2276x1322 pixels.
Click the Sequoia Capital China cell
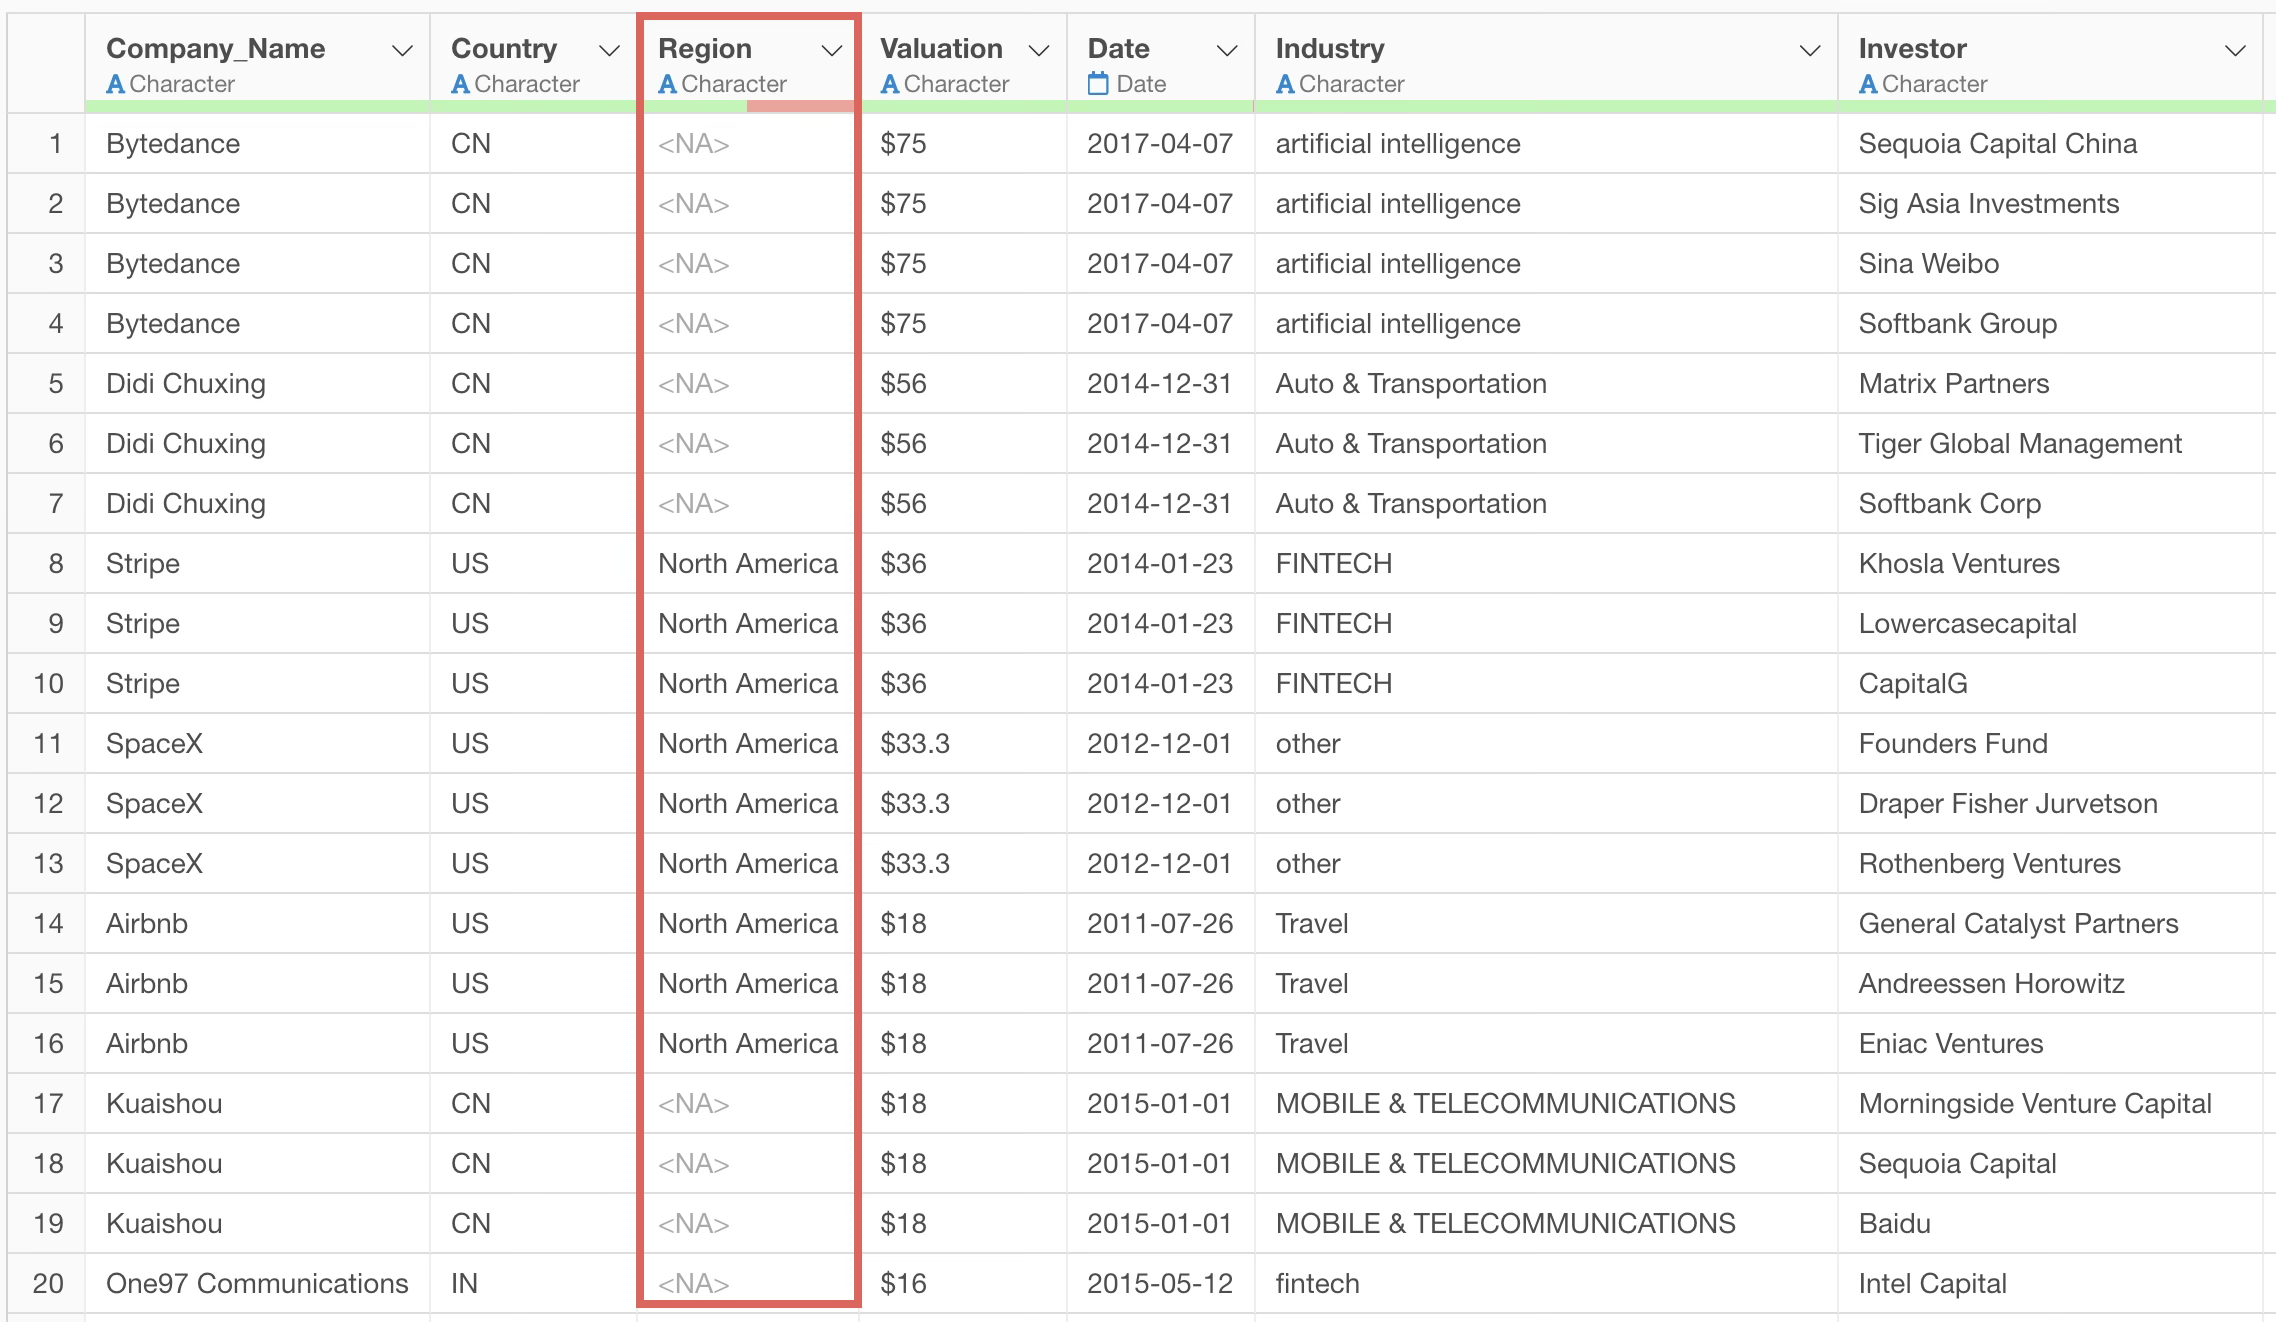pos(1997,144)
